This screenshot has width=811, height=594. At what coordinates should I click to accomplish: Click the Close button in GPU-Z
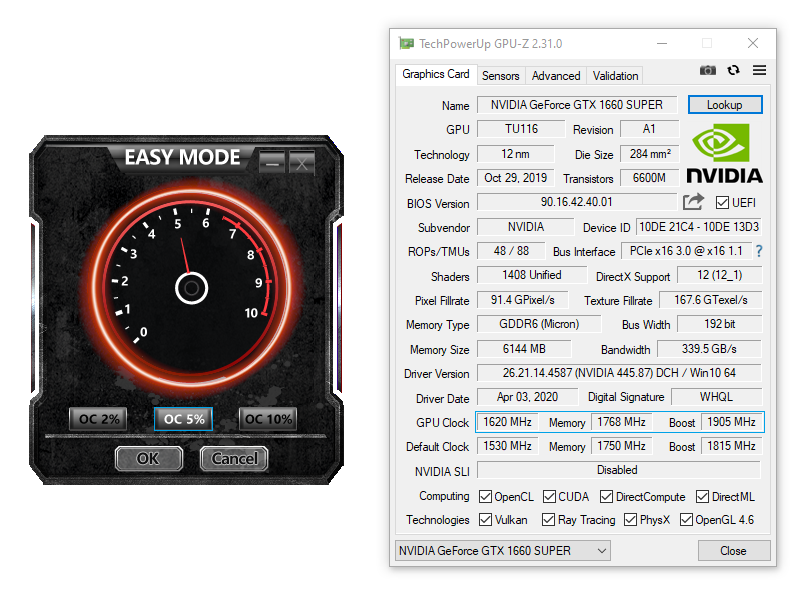point(733,551)
